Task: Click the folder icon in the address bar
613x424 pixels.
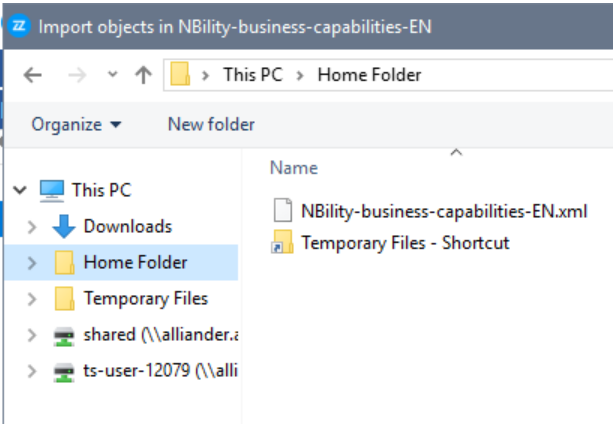Action: (x=181, y=75)
